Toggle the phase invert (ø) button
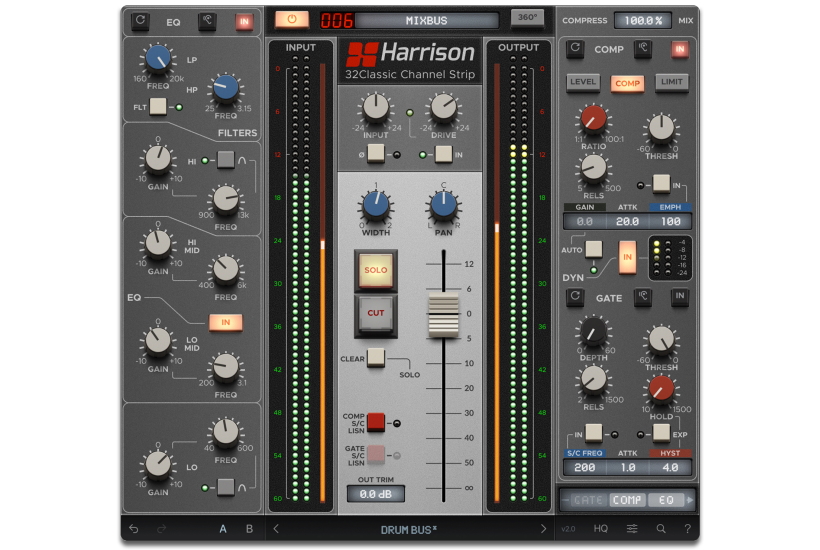The height and width of the screenshot is (550, 820). (x=375, y=154)
